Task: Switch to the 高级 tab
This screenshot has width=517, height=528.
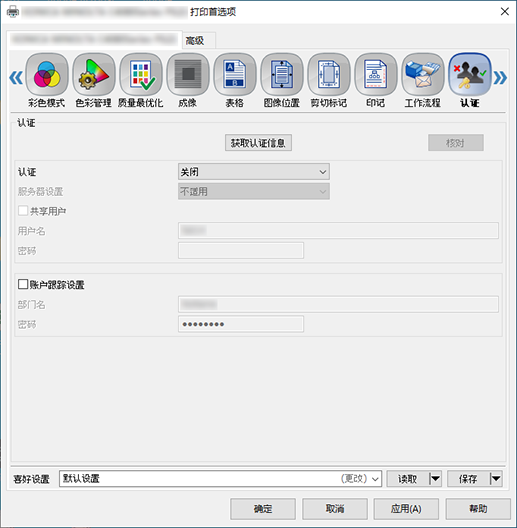Action: point(199,41)
